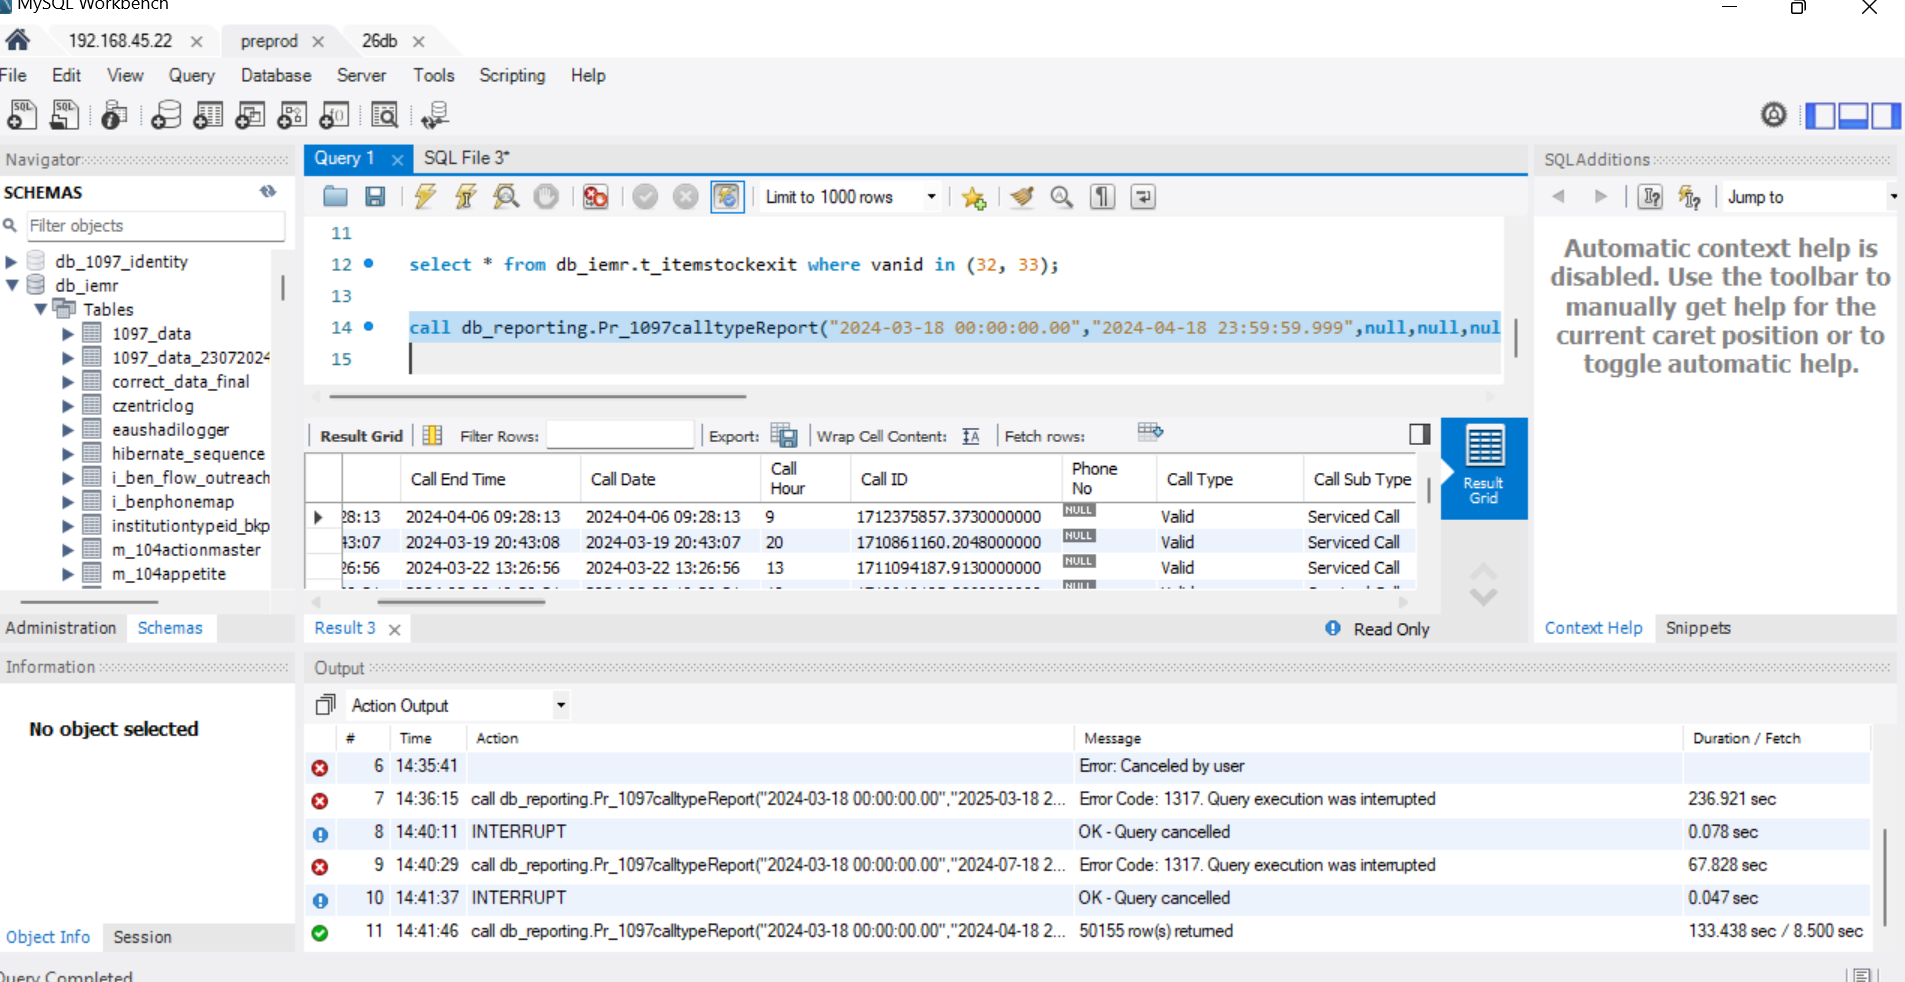Create a new SQL tab icon
This screenshot has width=1905, height=982.
point(22,115)
